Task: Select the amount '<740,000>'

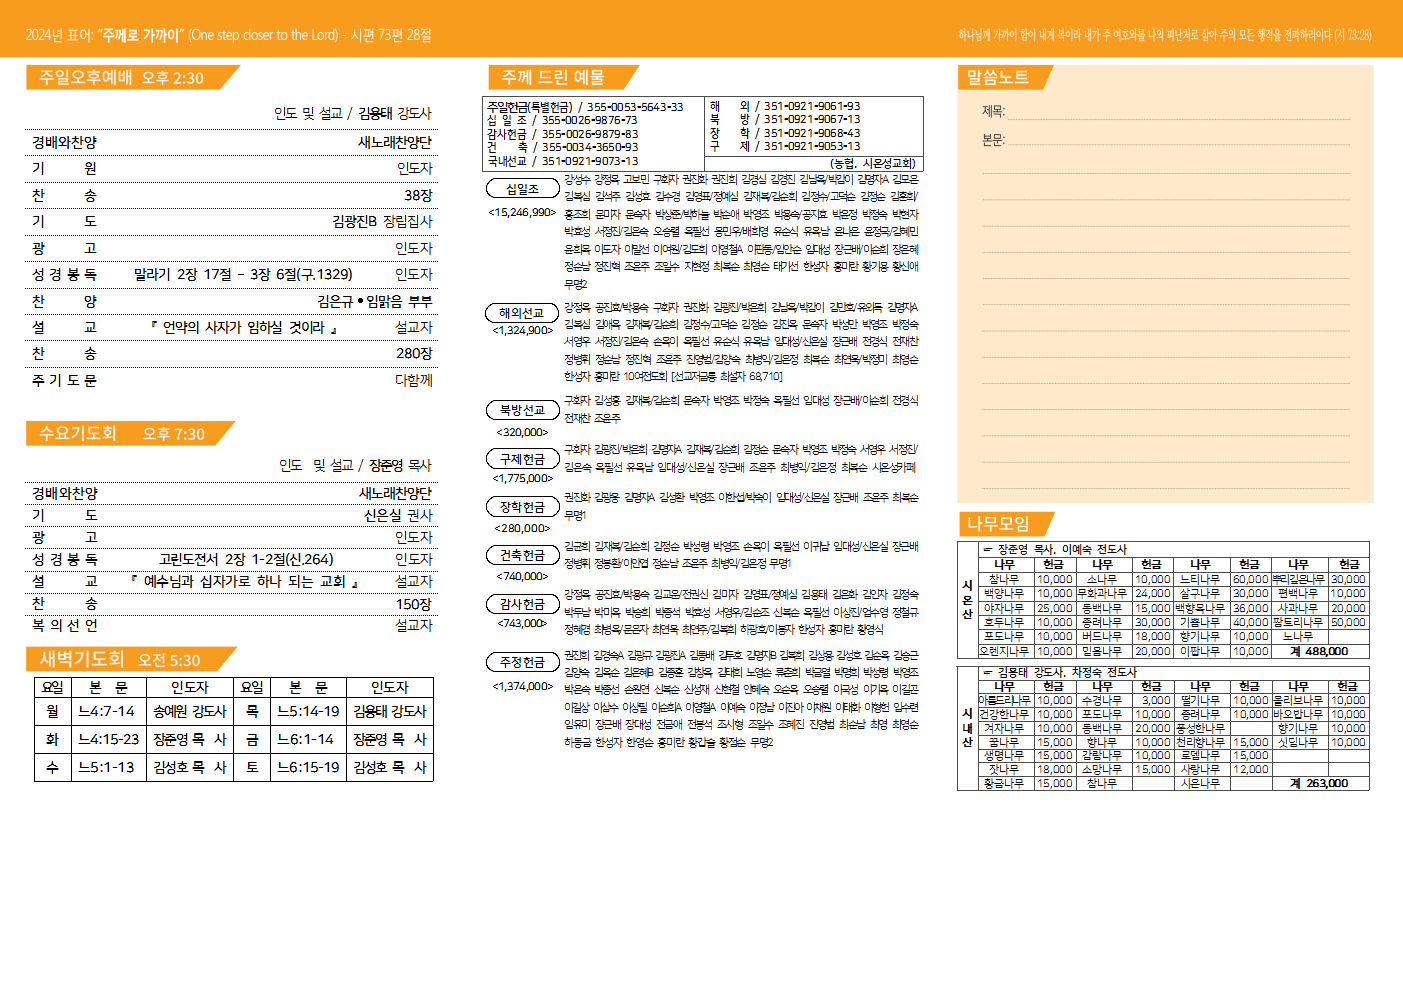Action: pyautogui.click(x=522, y=576)
